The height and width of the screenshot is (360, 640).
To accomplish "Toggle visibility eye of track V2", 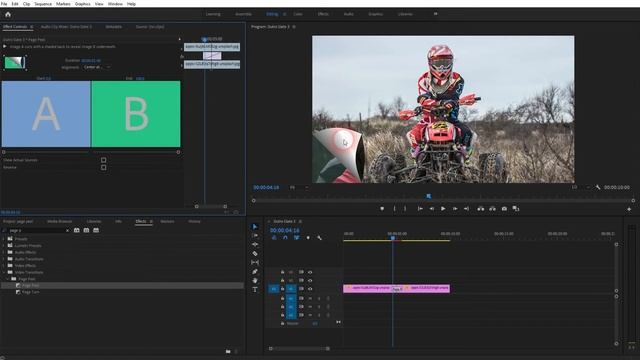I will click(310, 280).
